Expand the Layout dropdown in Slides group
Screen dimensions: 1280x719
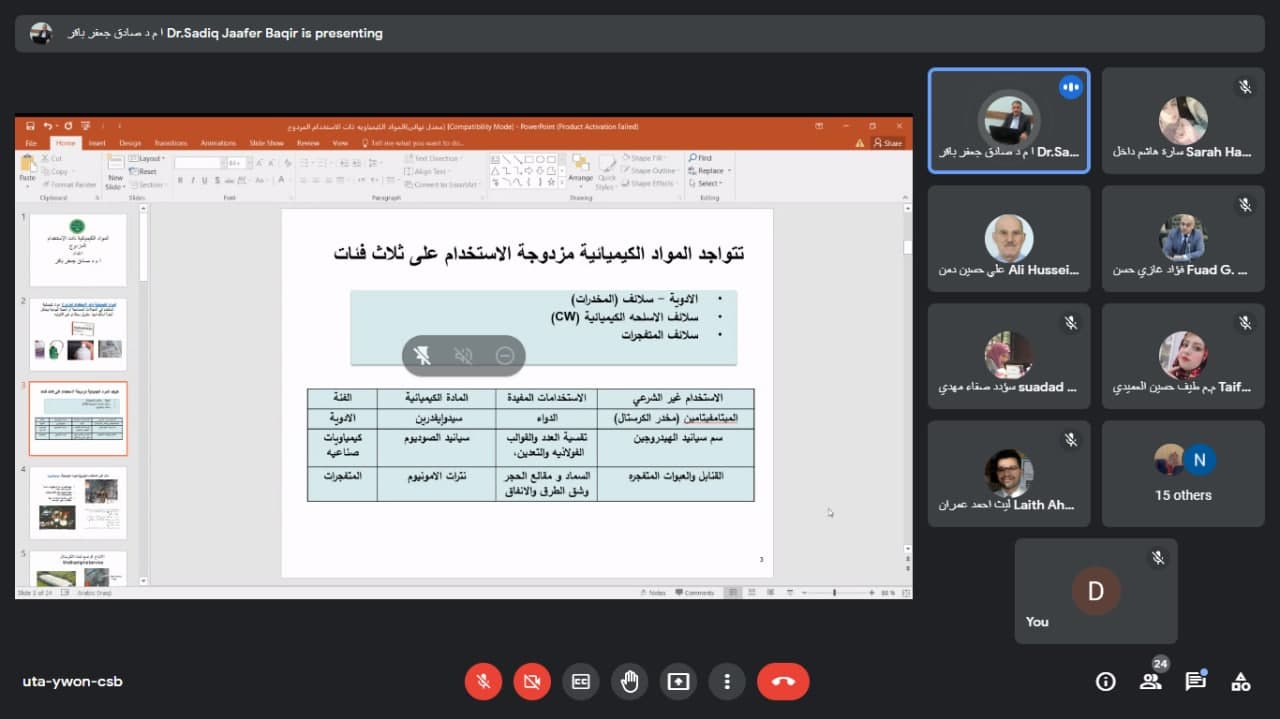151,158
